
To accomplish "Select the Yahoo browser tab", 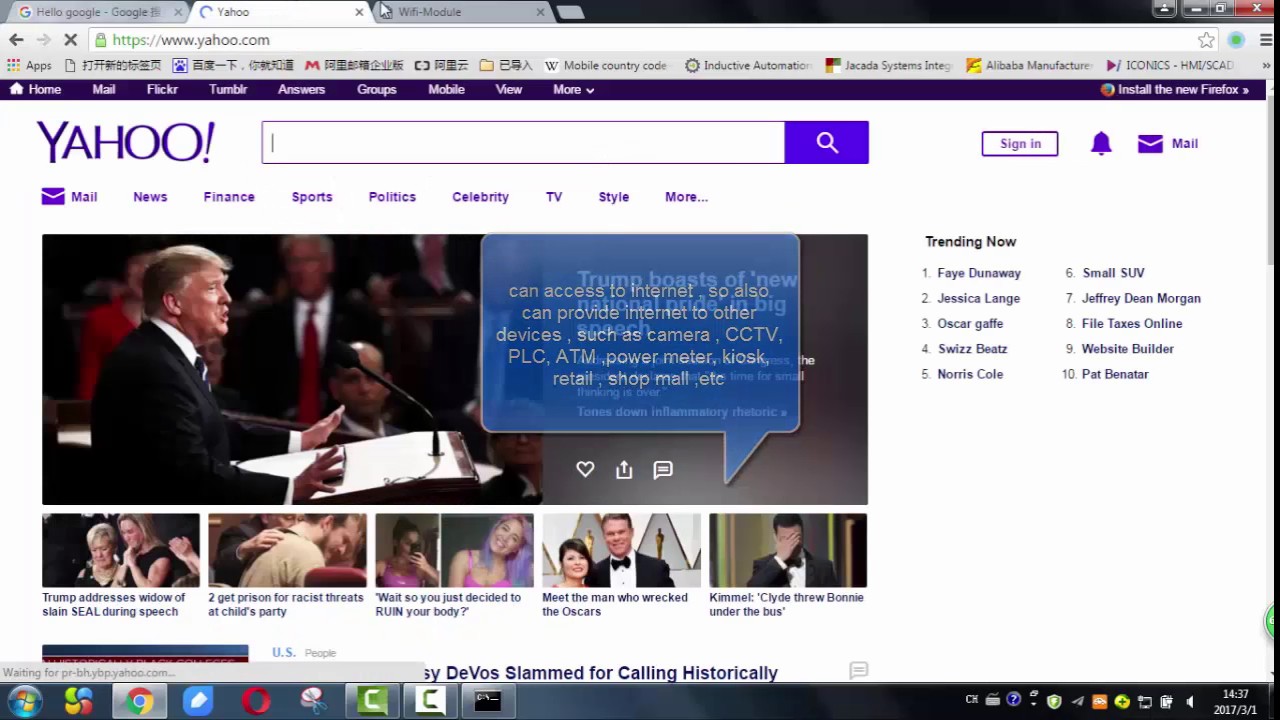I will [280, 12].
